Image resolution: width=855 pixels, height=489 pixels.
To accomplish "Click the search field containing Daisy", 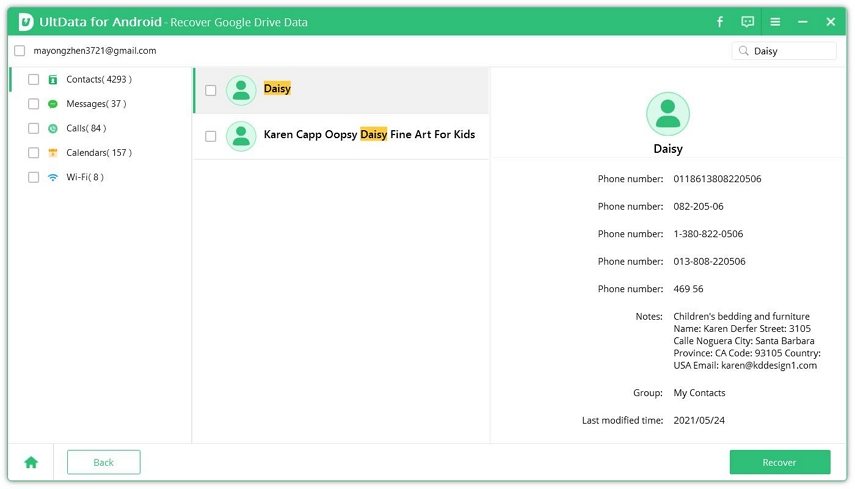I will pos(792,51).
